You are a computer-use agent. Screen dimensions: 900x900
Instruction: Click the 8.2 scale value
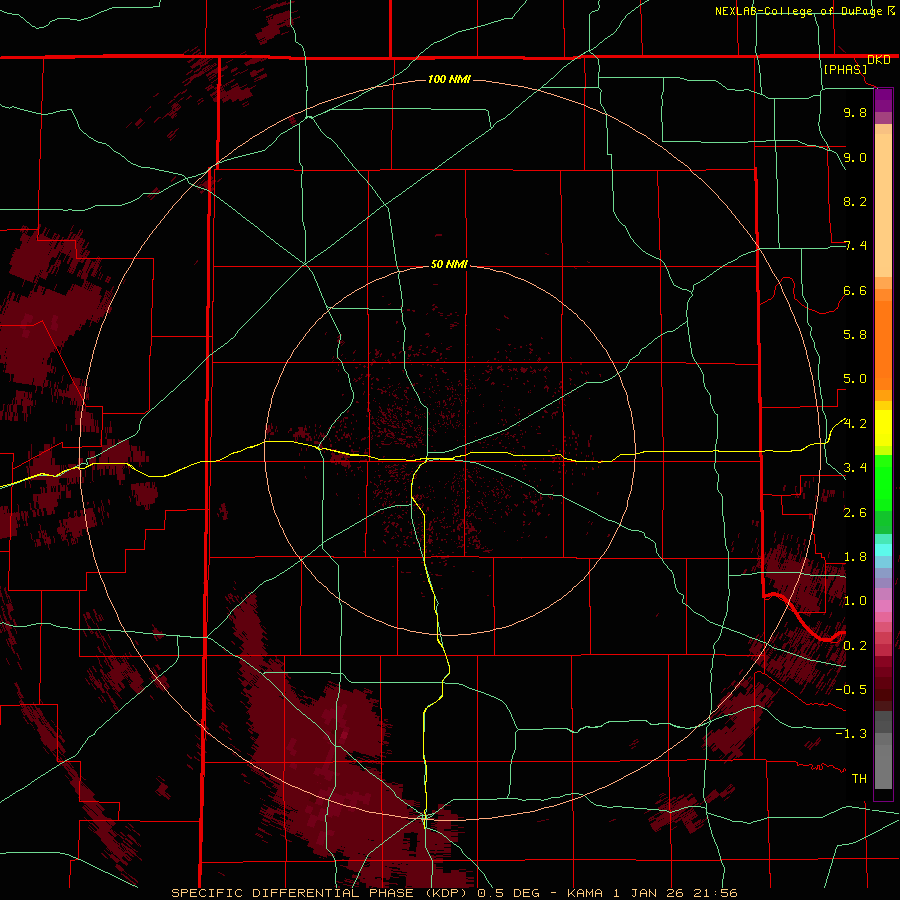(855, 201)
